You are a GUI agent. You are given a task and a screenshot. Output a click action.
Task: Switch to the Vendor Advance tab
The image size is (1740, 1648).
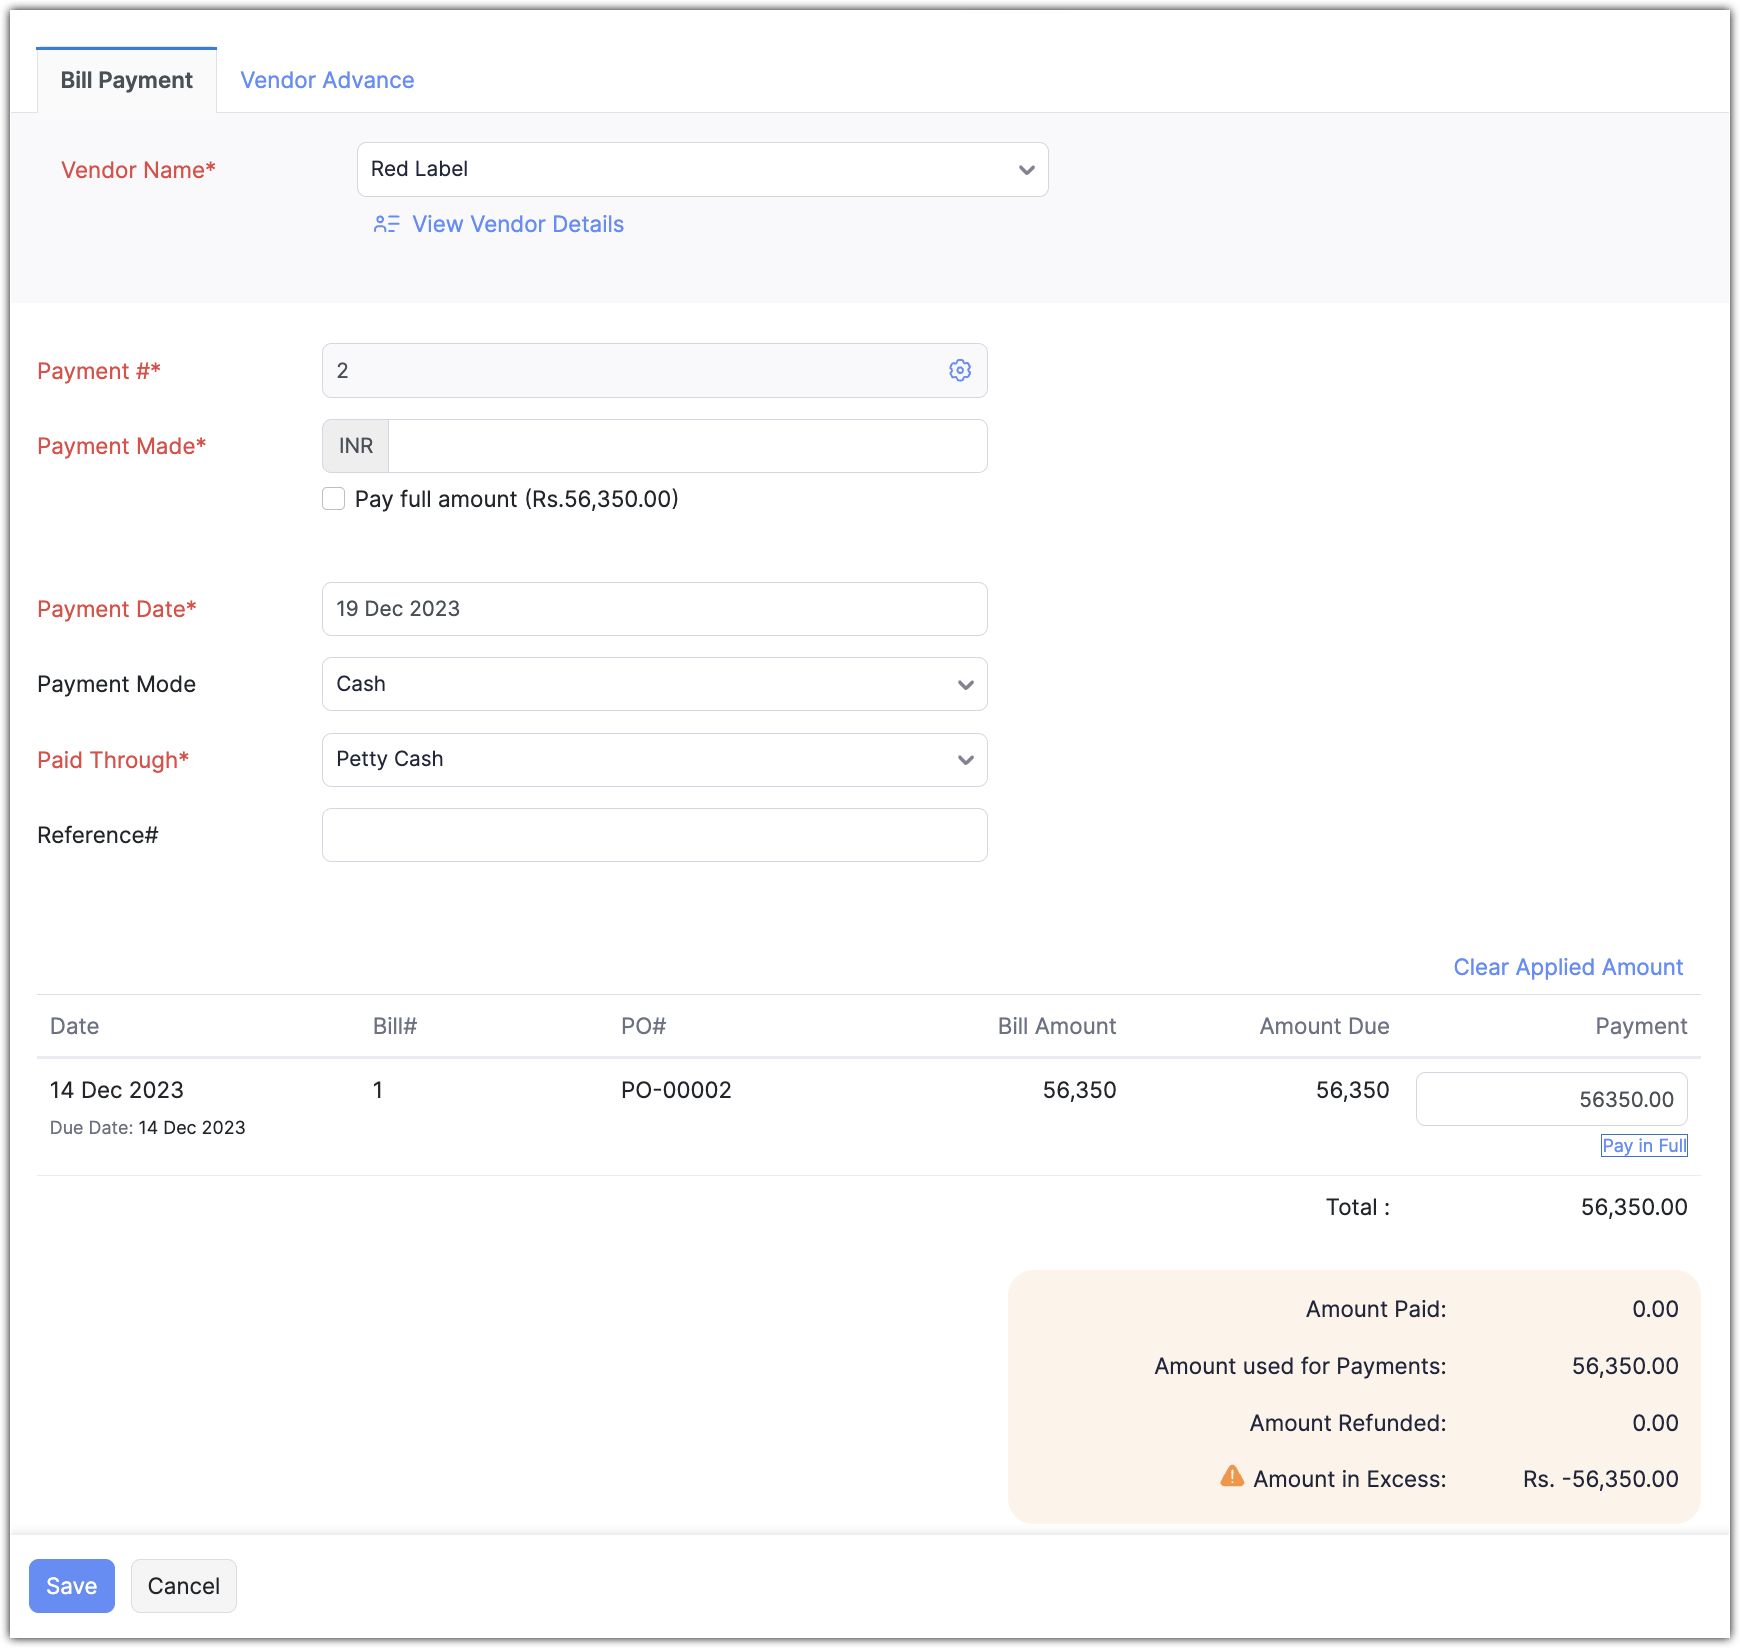tap(327, 80)
